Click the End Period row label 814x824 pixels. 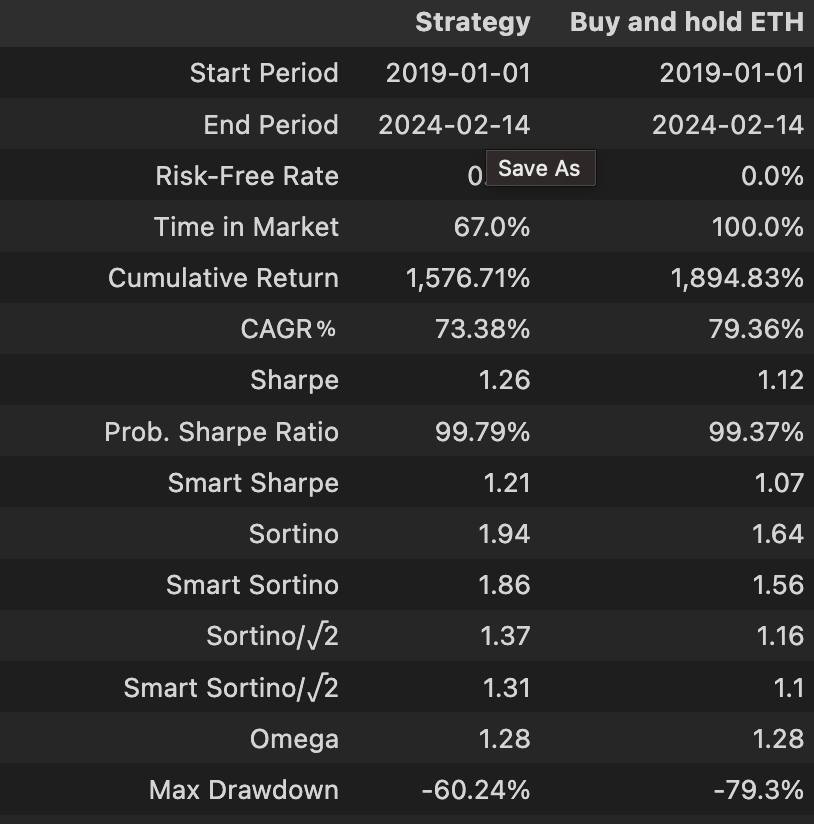[271, 125]
